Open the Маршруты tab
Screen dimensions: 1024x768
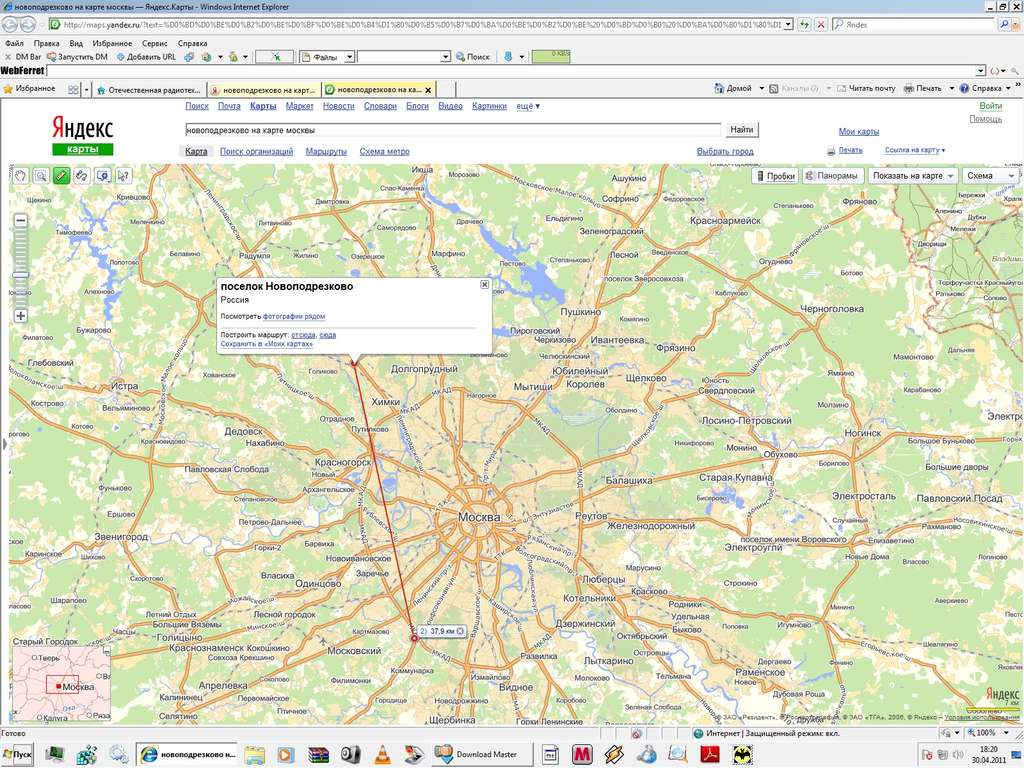coord(326,152)
